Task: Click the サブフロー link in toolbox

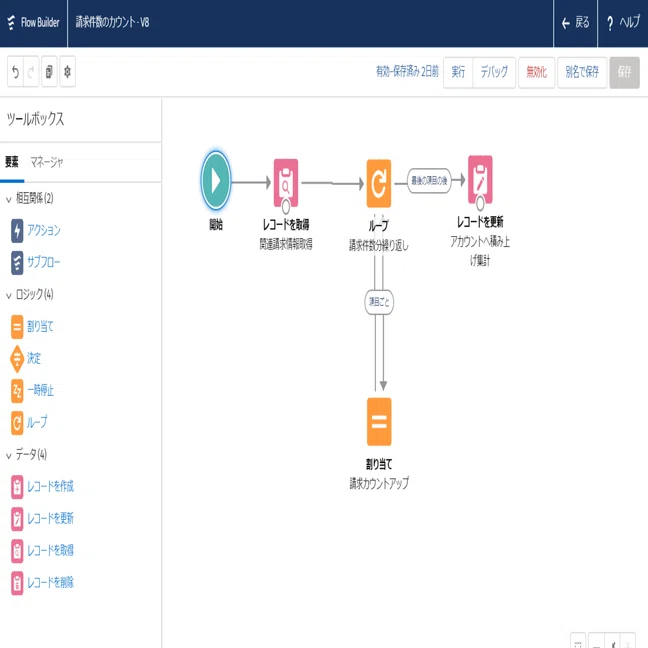Action: tap(43, 262)
